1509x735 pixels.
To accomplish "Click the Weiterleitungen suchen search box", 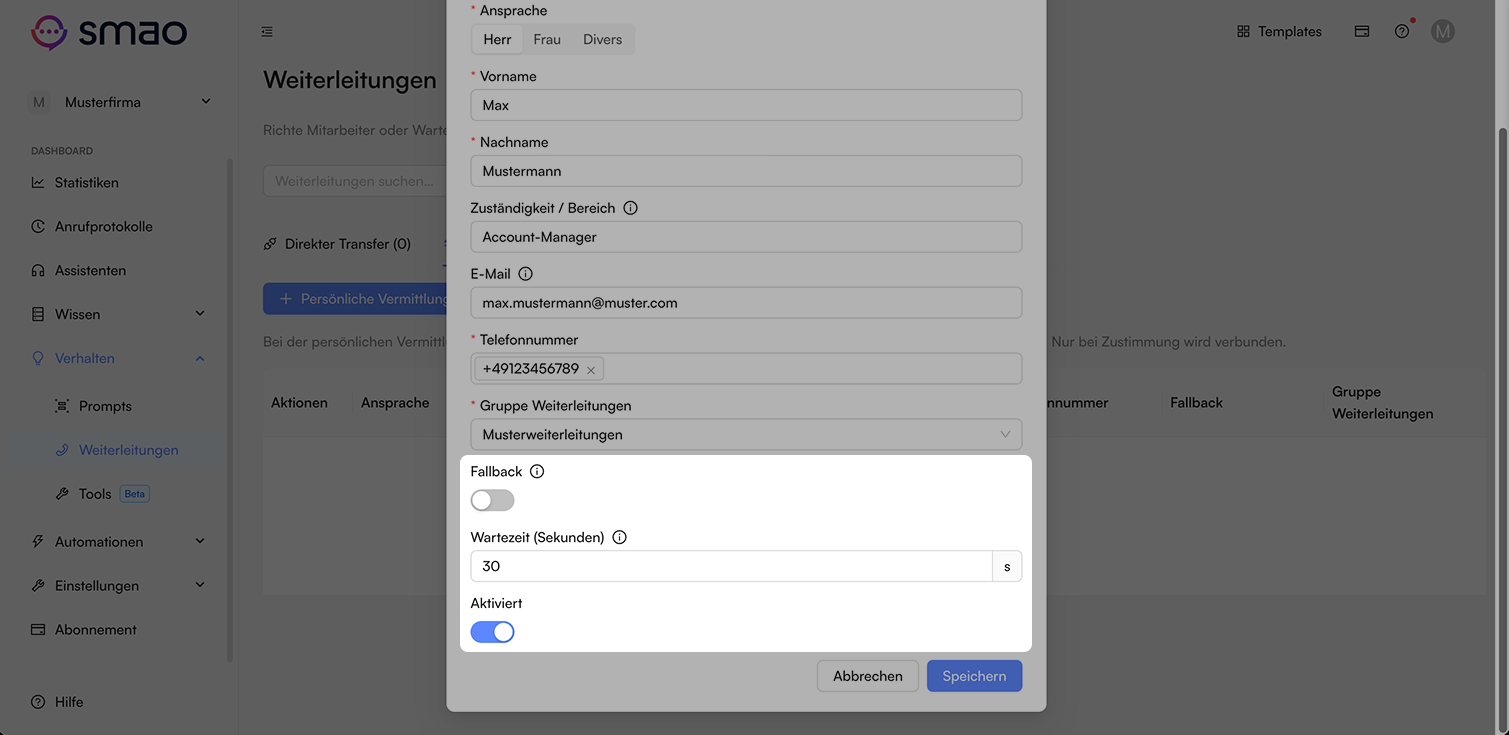I will tap(354, 181).
